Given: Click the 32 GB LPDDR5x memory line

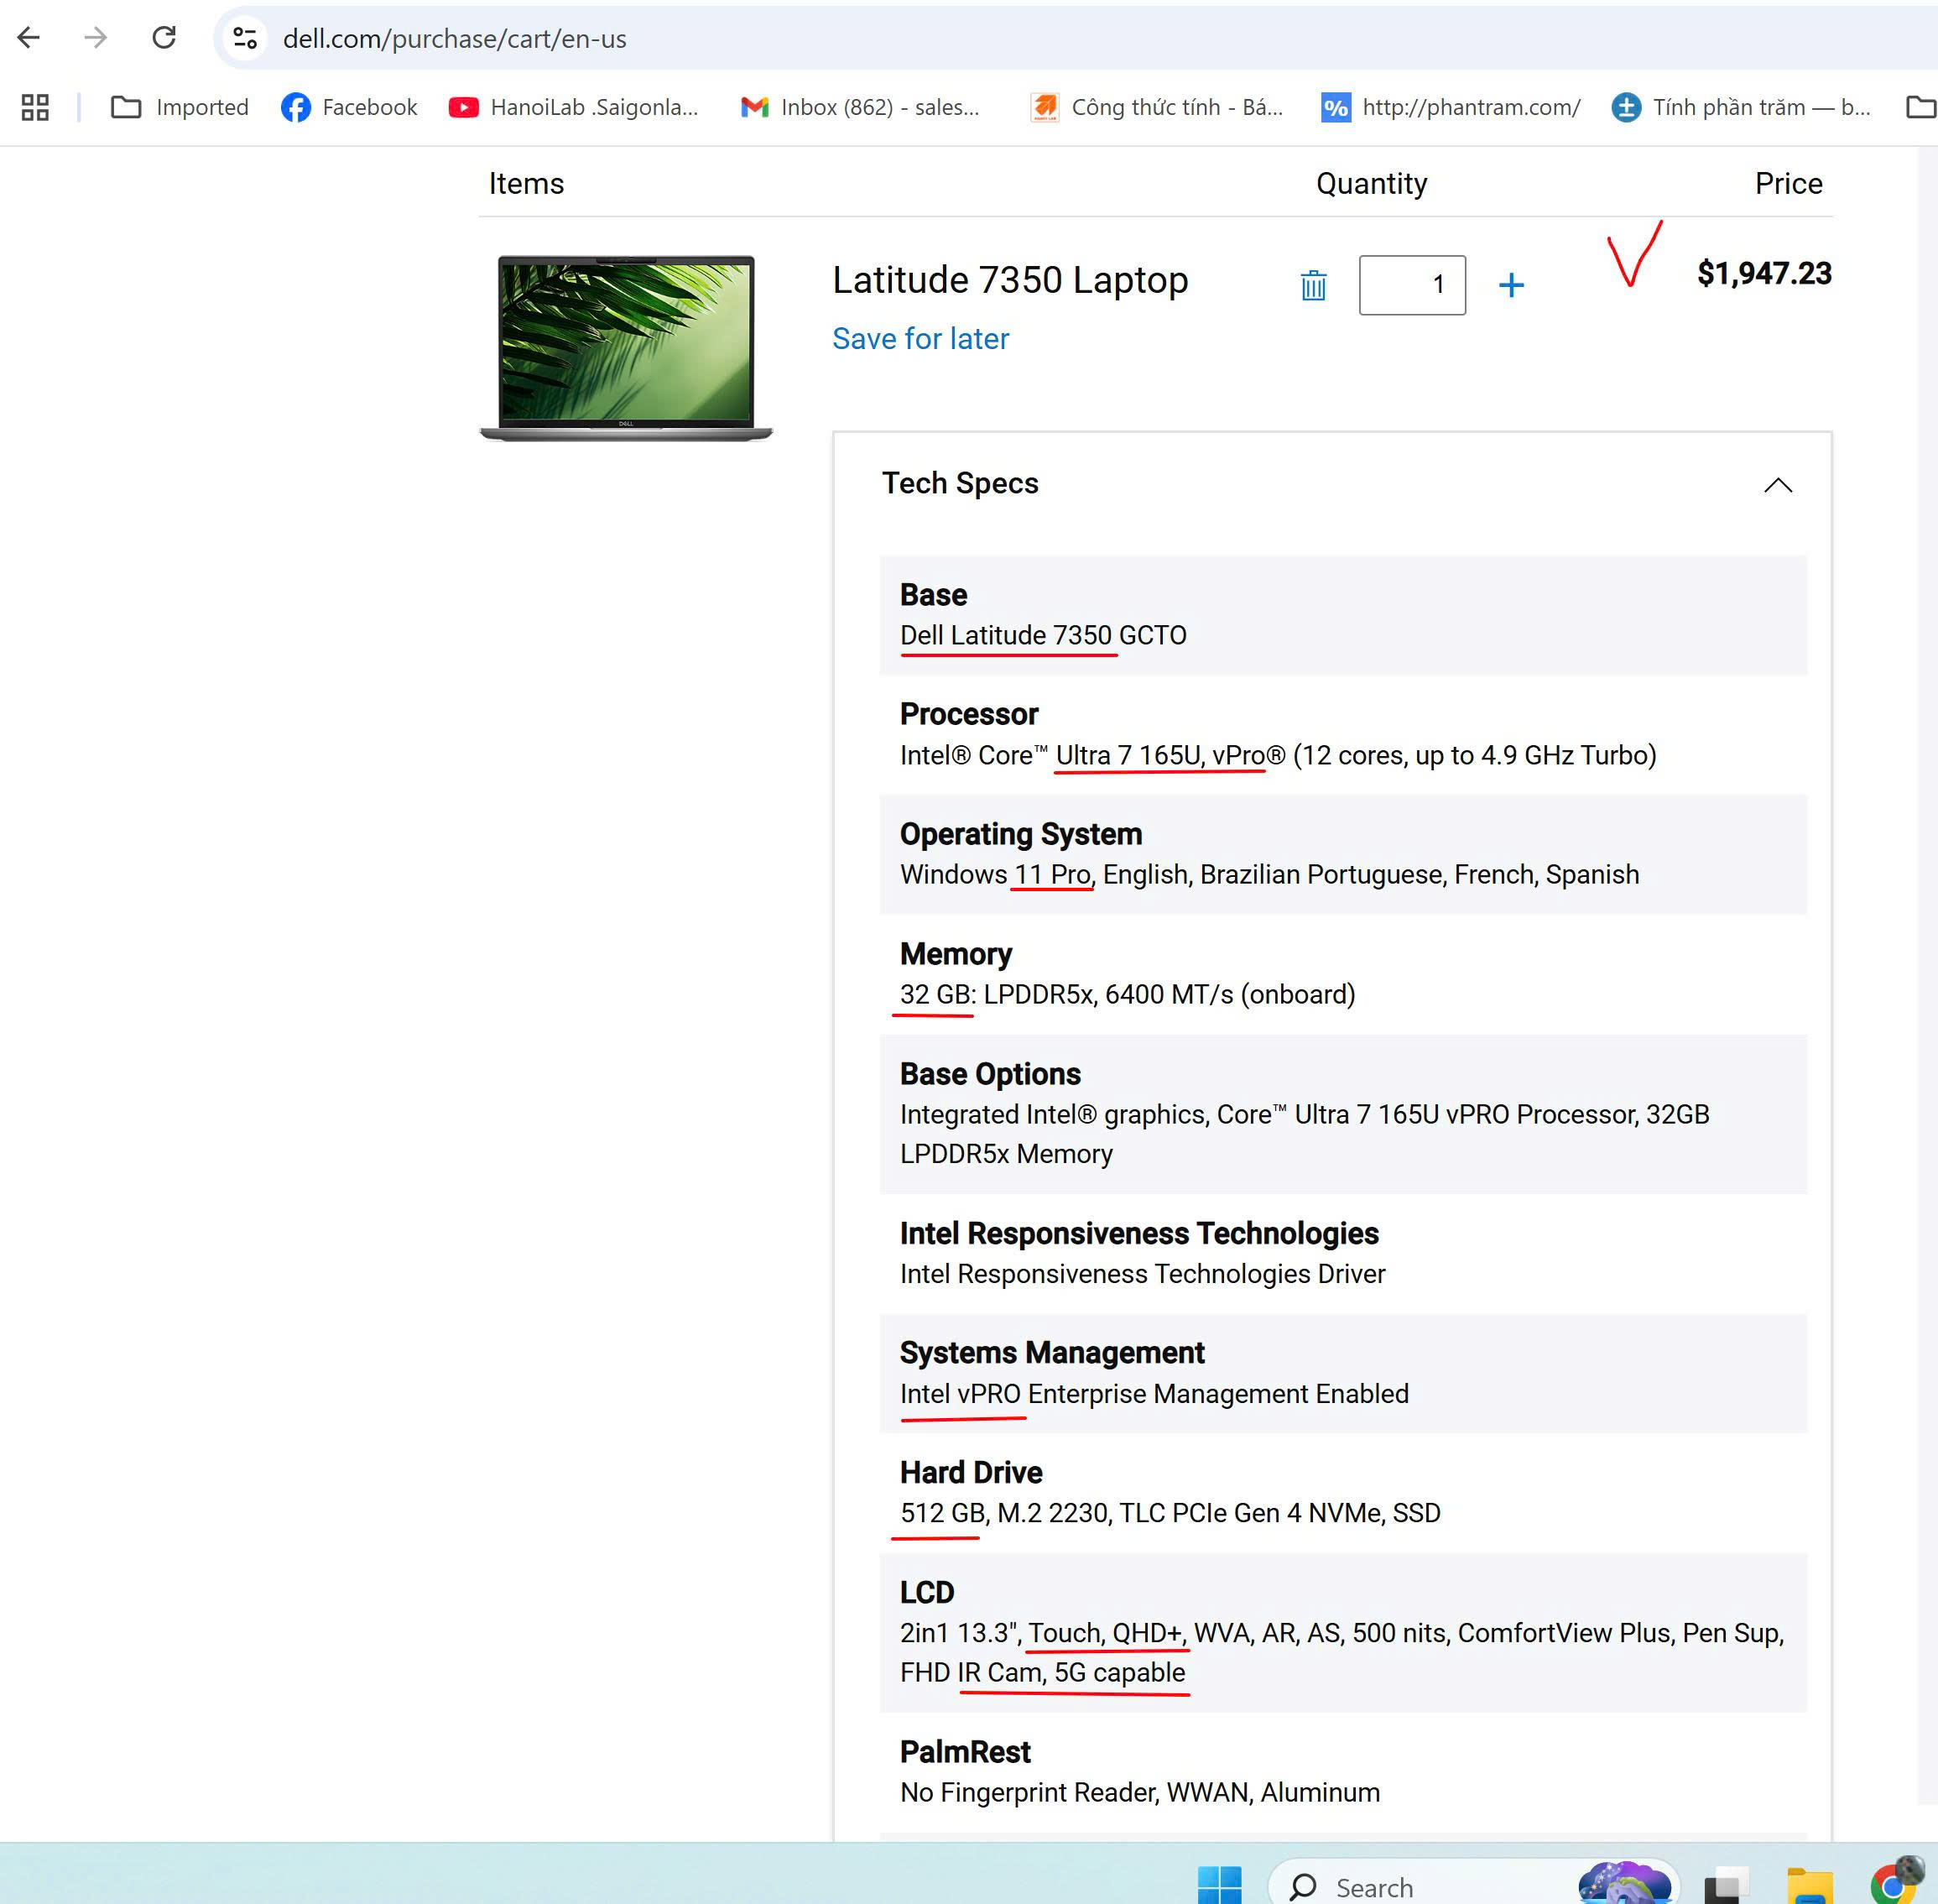Looking at the screenshot, I should click(x=1127, y=994).
